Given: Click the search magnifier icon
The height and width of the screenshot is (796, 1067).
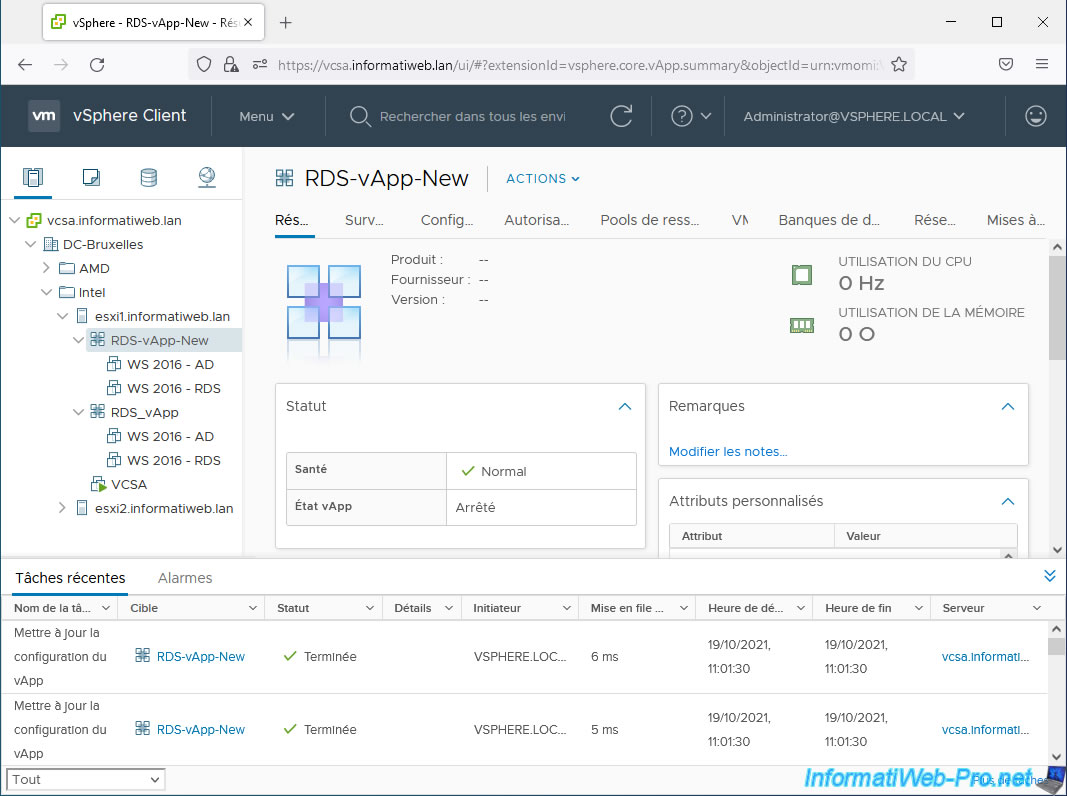Looking at the screenshot, I should coord(360,116).
